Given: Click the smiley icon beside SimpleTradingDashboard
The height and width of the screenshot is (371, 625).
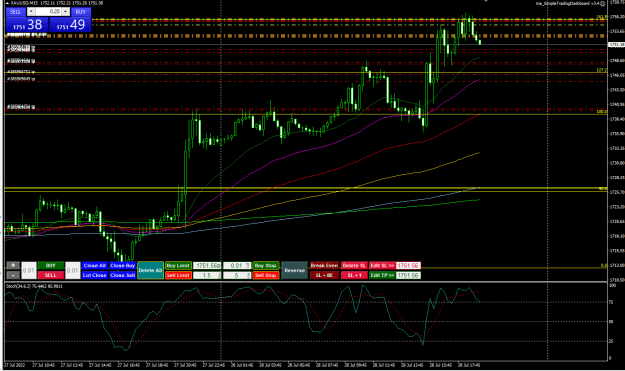Looking at the screenshot, I should click(603, 3).
